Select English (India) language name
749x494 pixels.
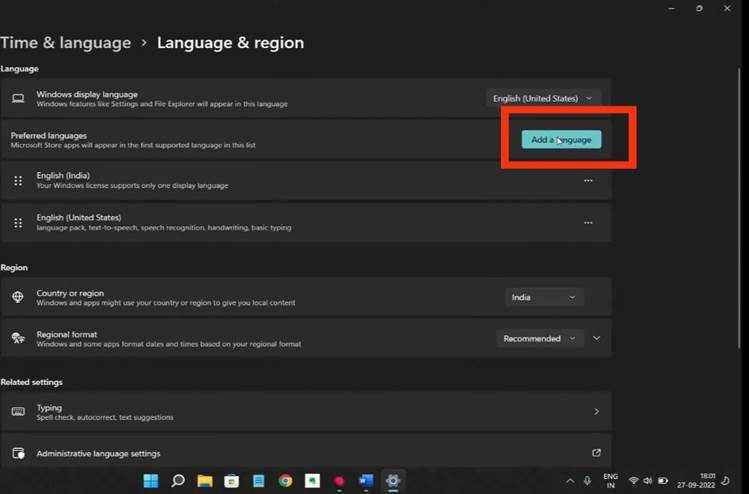(x=63, y=175)
